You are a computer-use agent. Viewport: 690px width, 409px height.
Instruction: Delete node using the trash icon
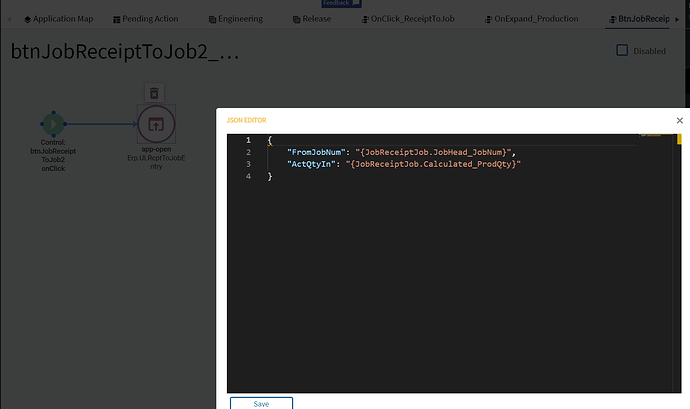pos(154,93)
